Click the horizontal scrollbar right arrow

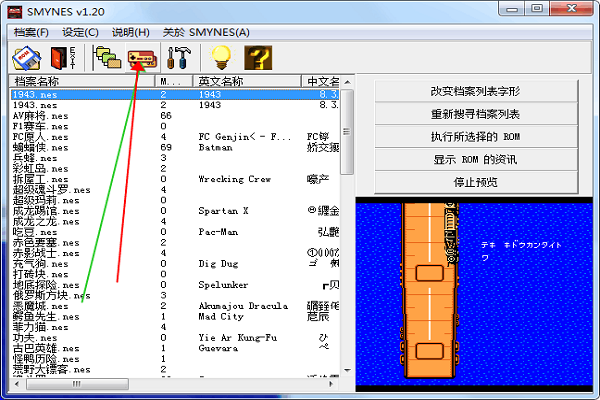331,384
